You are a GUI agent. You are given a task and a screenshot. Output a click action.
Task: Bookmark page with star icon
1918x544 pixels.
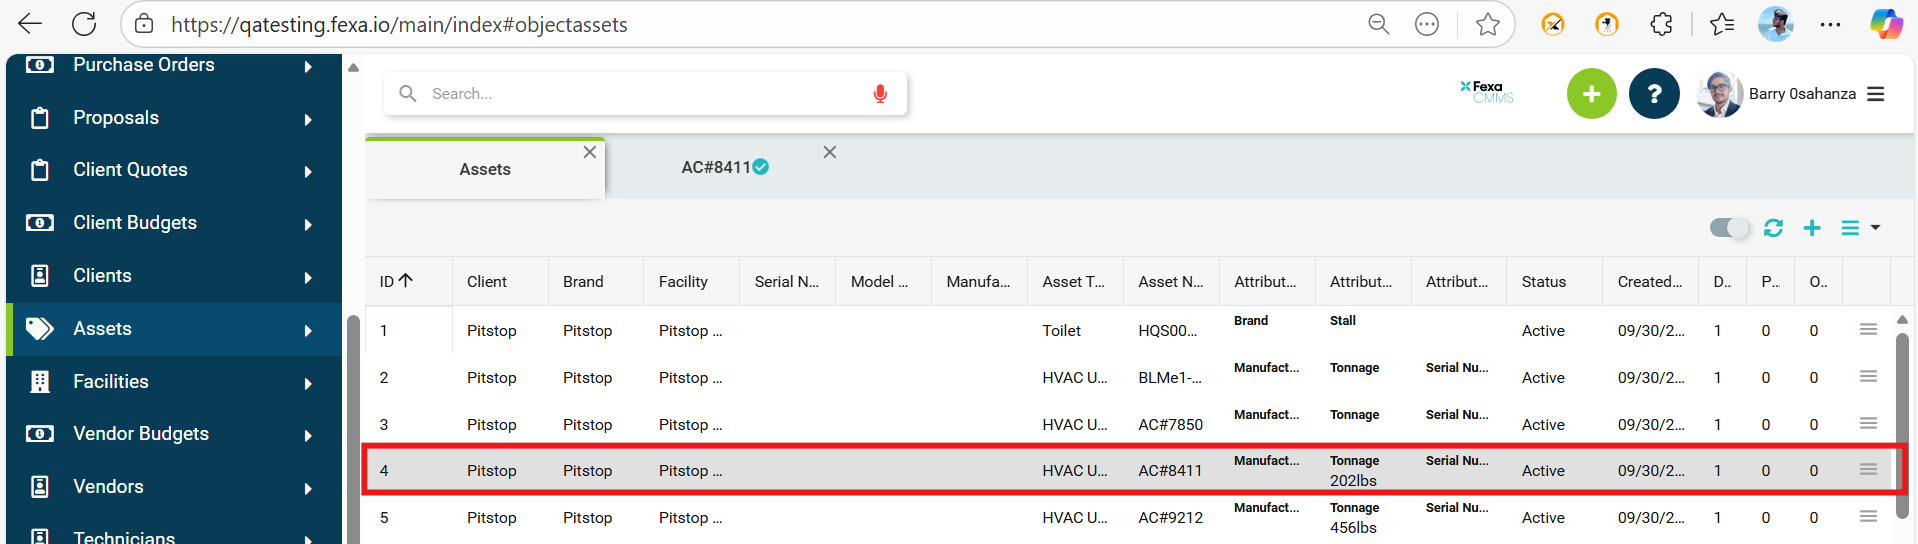[x=1487, y=24]
